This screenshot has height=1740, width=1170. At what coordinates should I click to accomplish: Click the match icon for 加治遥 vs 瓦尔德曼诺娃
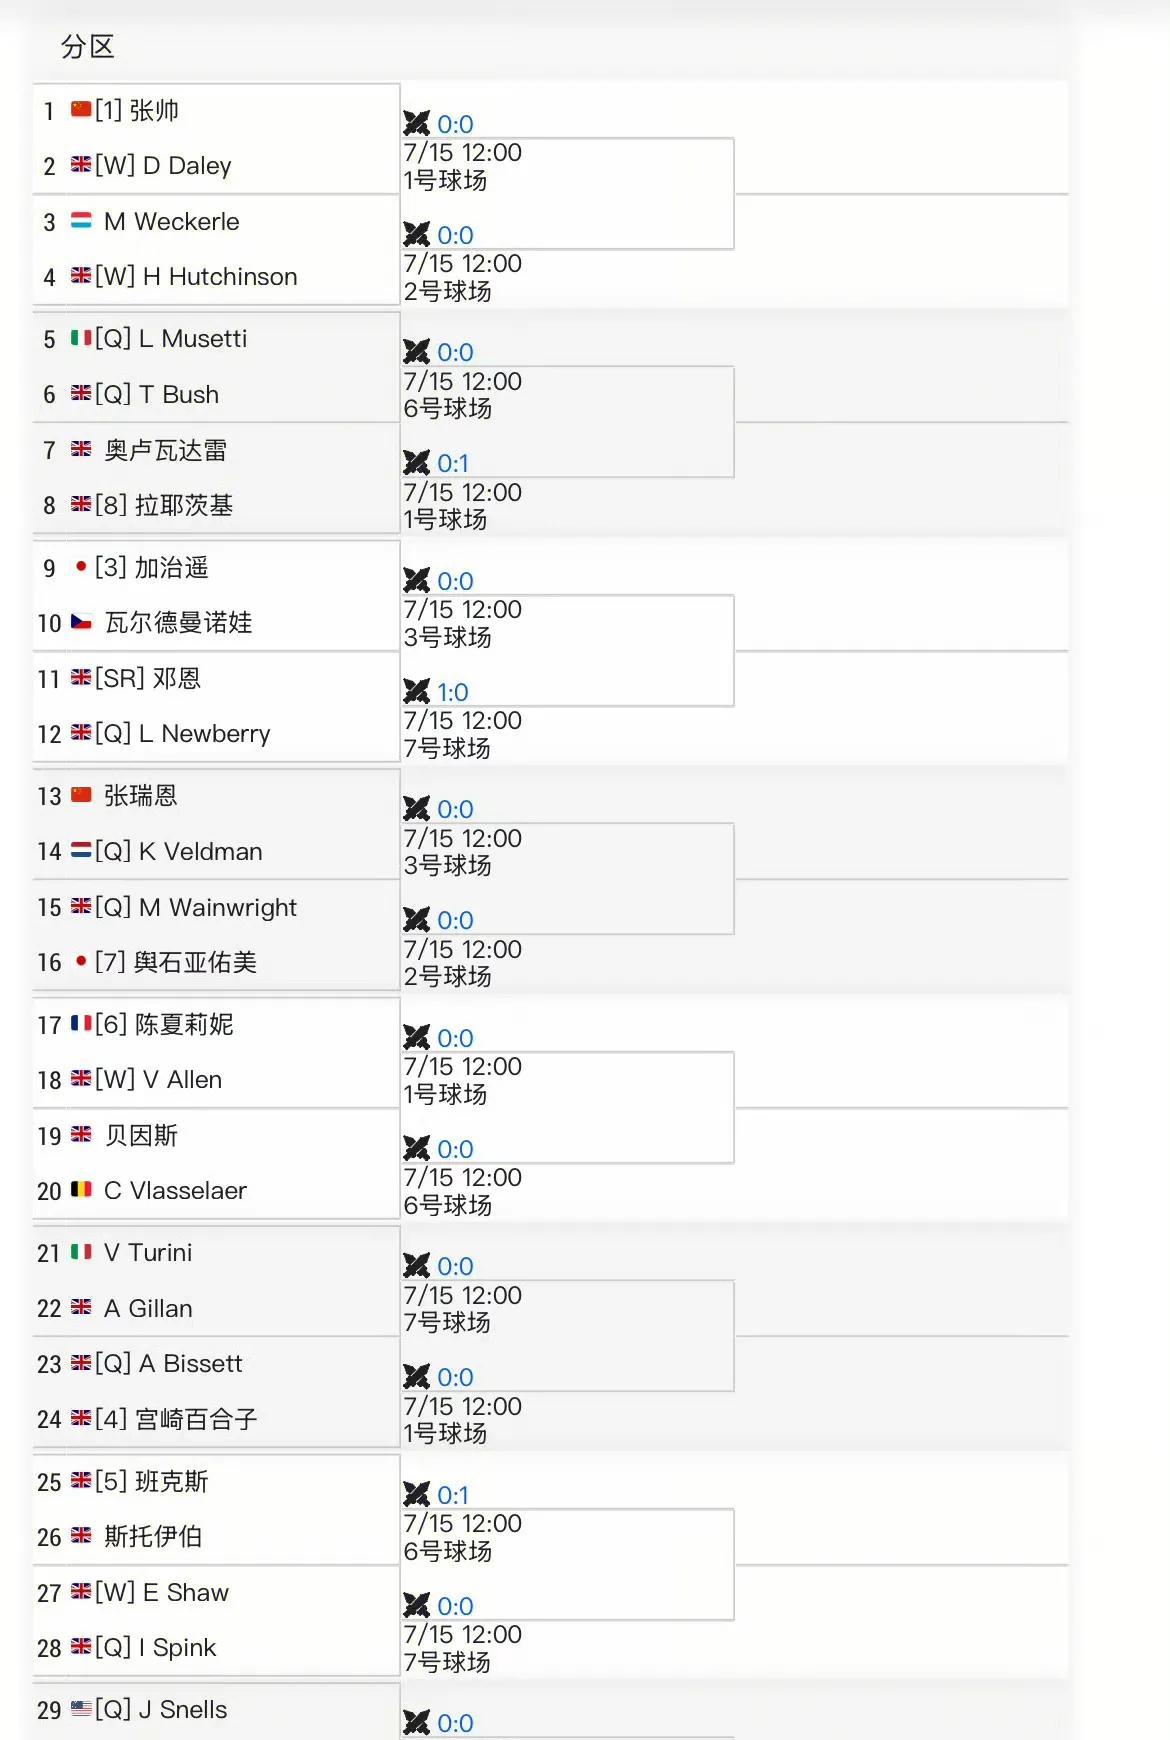[x=416, y=581]
